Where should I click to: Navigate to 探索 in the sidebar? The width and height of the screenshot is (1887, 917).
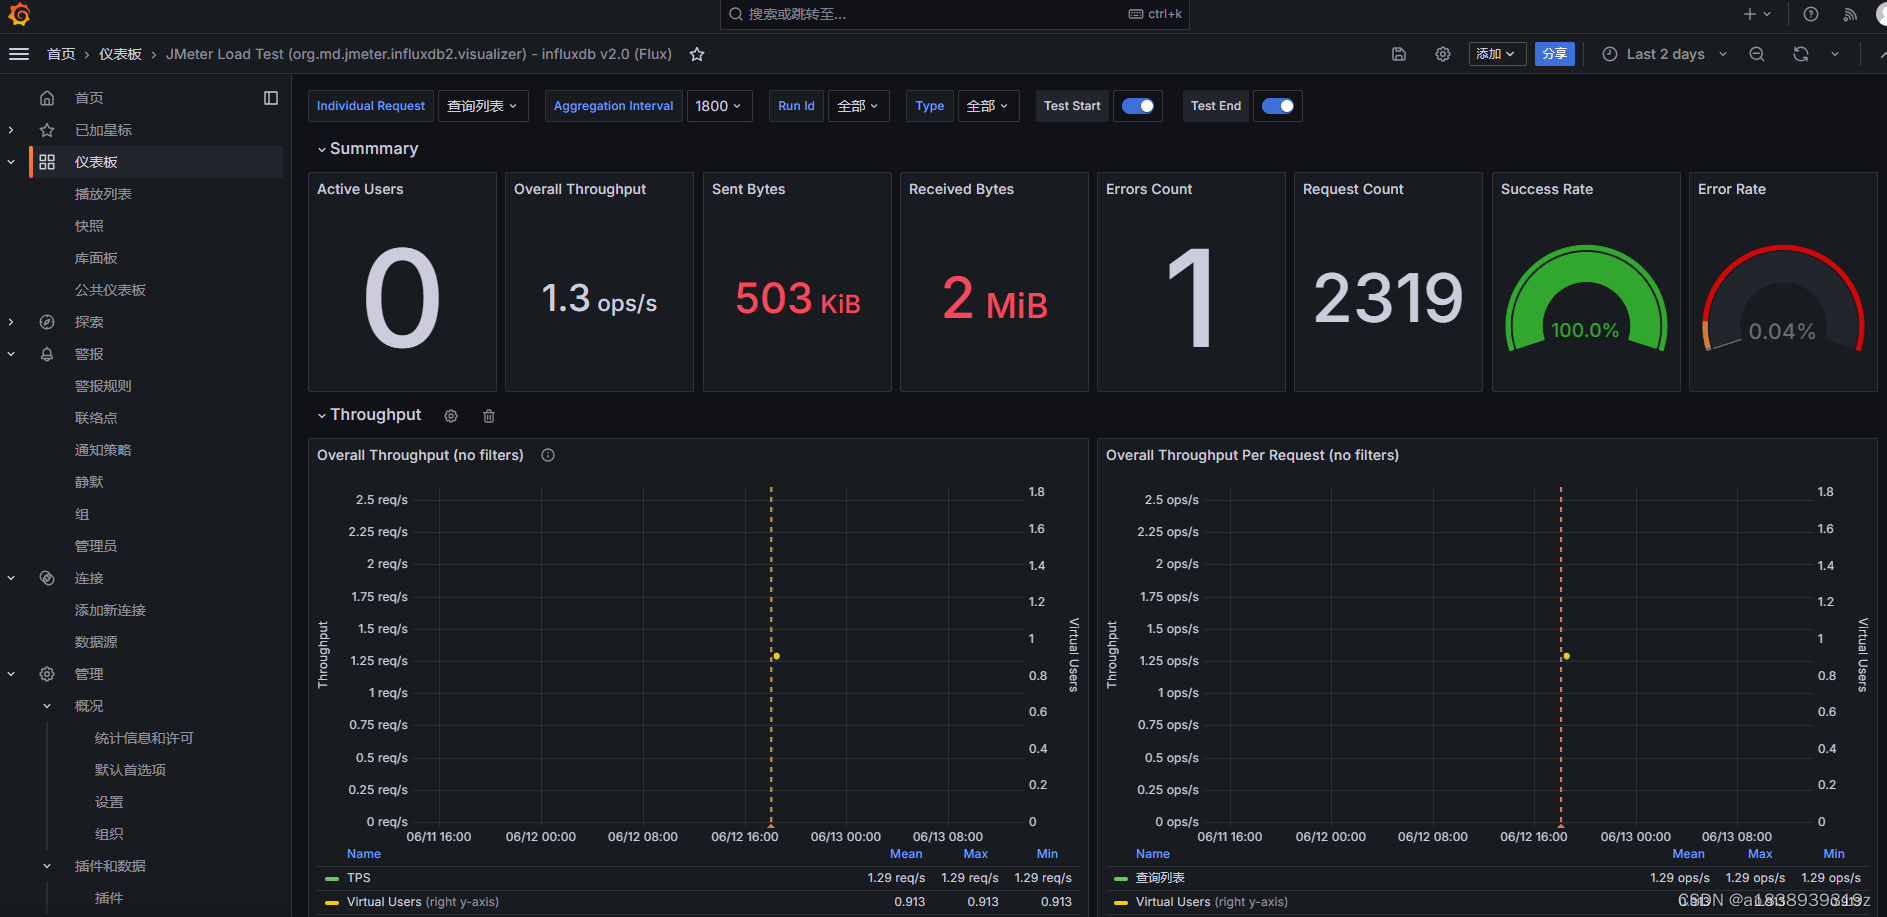88,321
